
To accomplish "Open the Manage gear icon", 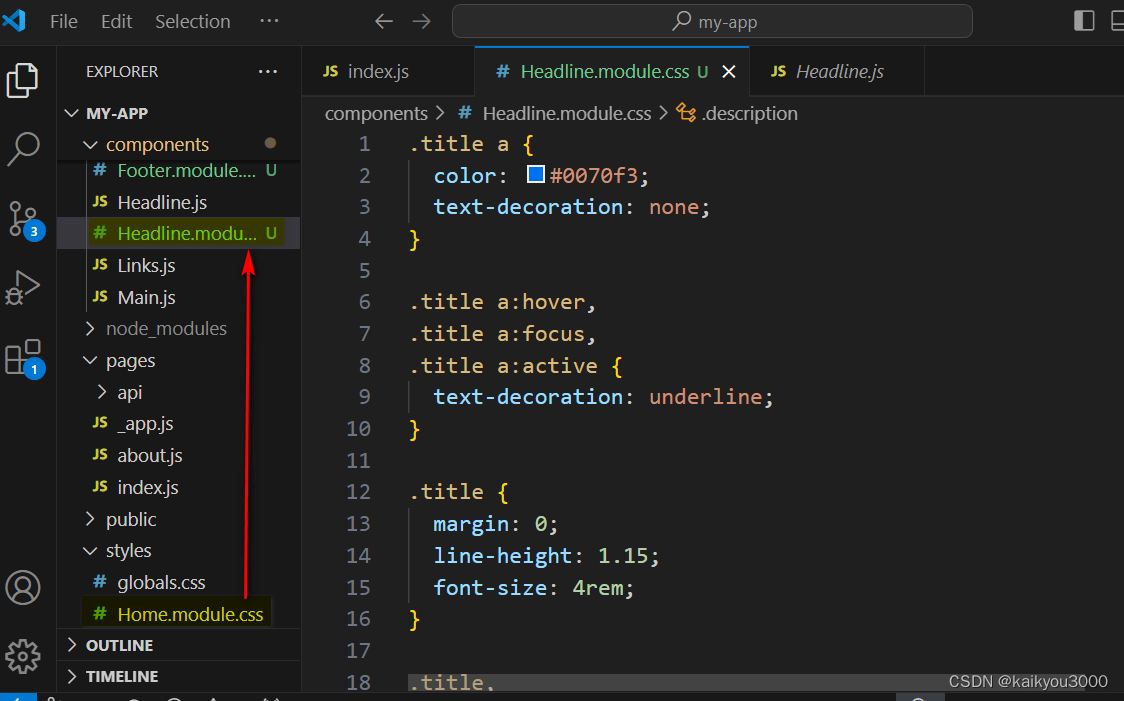I will pyautogui.click(x=23, y=656).
